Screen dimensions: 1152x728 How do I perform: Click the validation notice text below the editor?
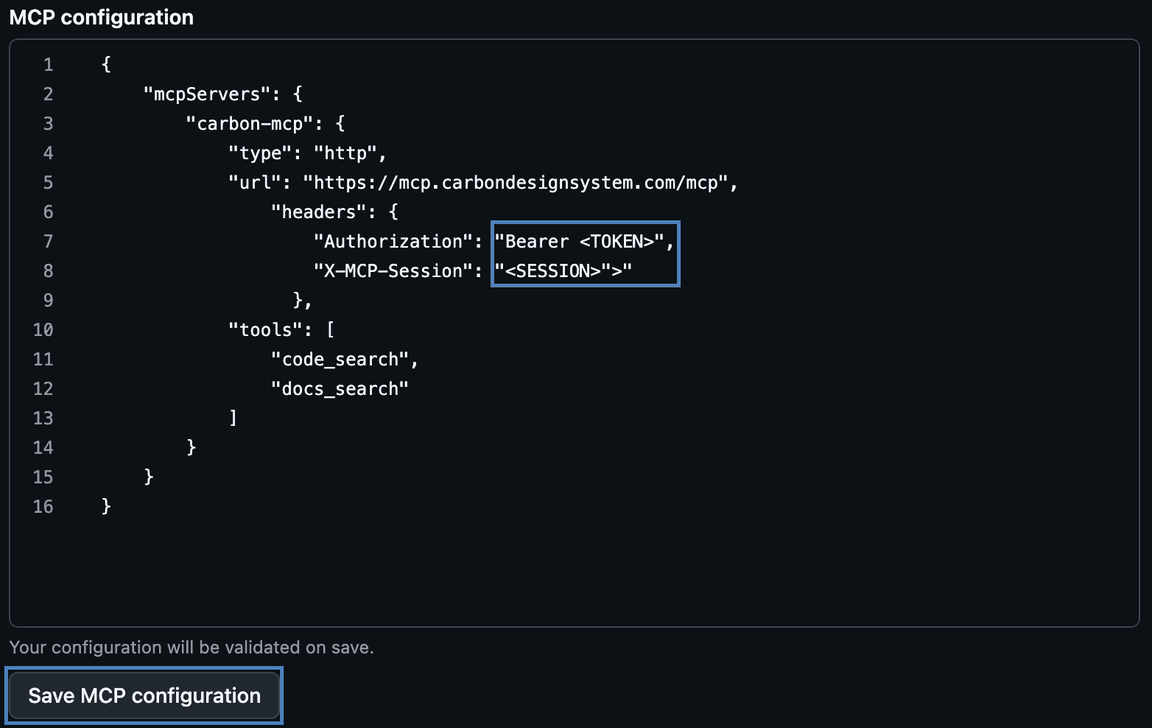click(x=190, y=647)
